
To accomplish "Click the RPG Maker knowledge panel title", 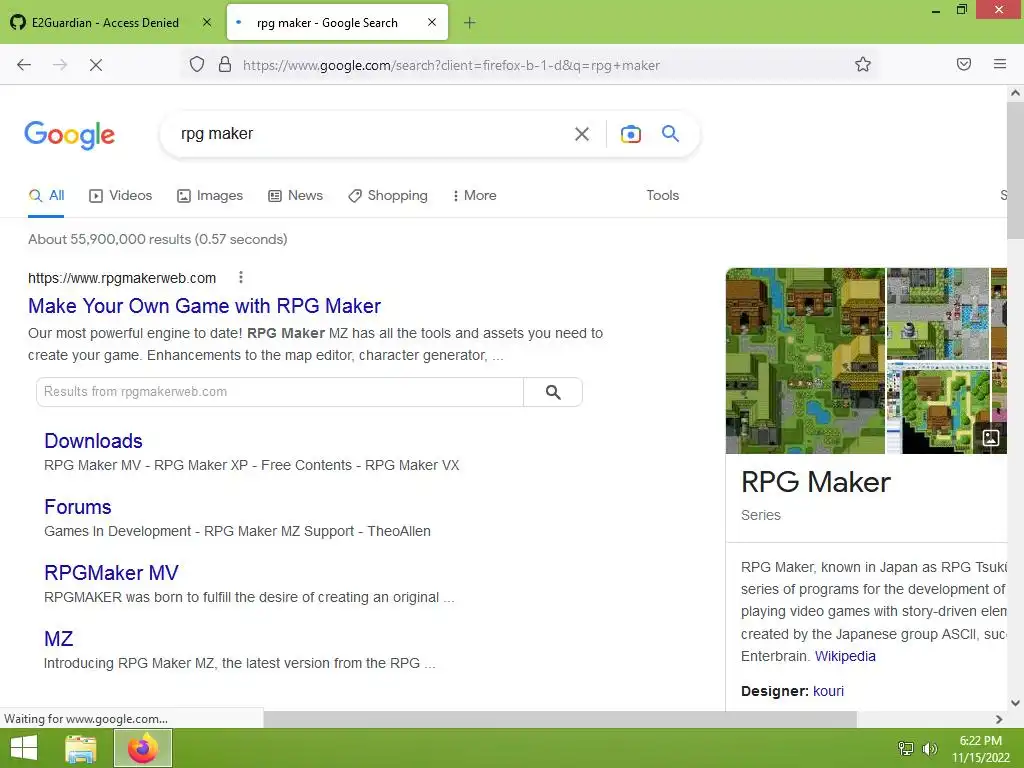I will (816, 482).
